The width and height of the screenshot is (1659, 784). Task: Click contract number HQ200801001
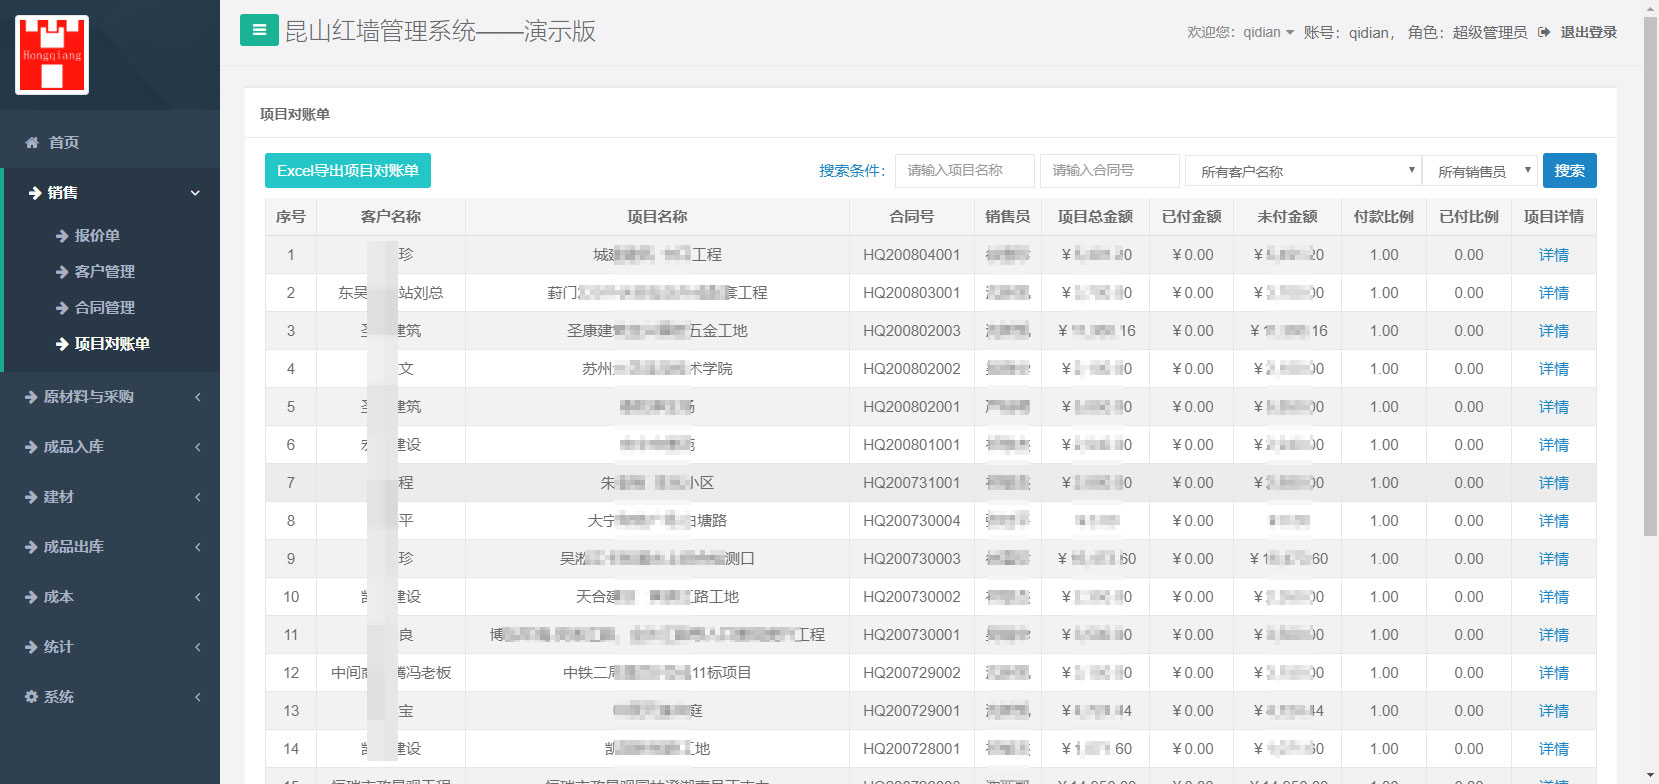[911, 445]
